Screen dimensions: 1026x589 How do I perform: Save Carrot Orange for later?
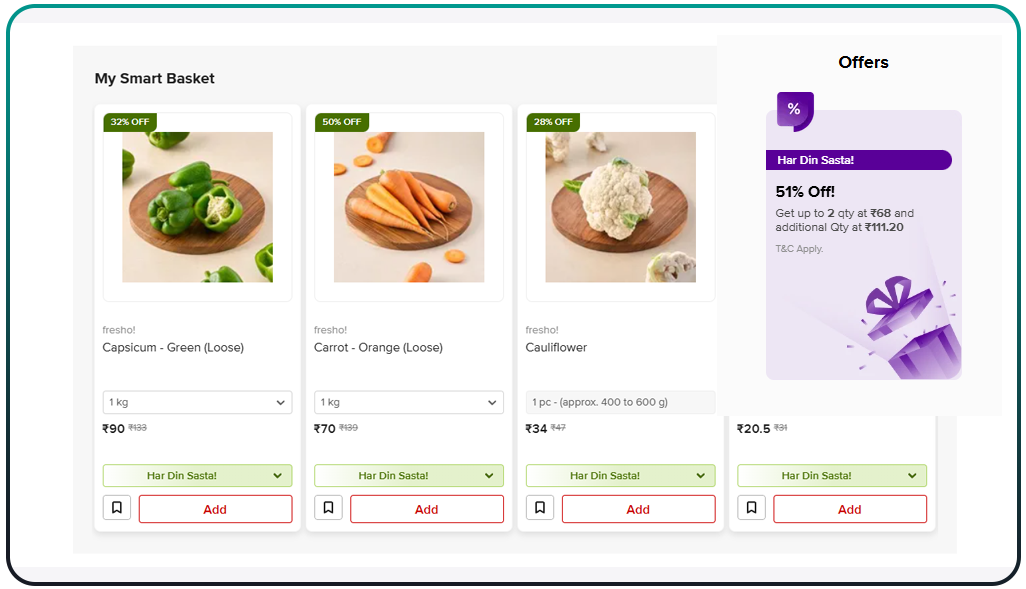click(328, 508)
